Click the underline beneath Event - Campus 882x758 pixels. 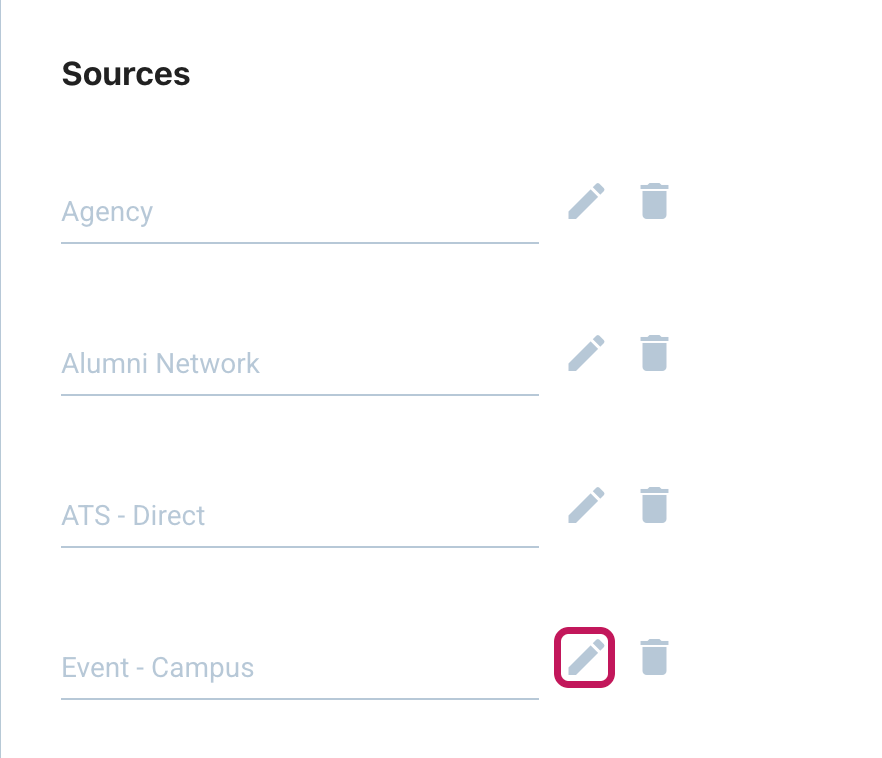click(300, 699)
